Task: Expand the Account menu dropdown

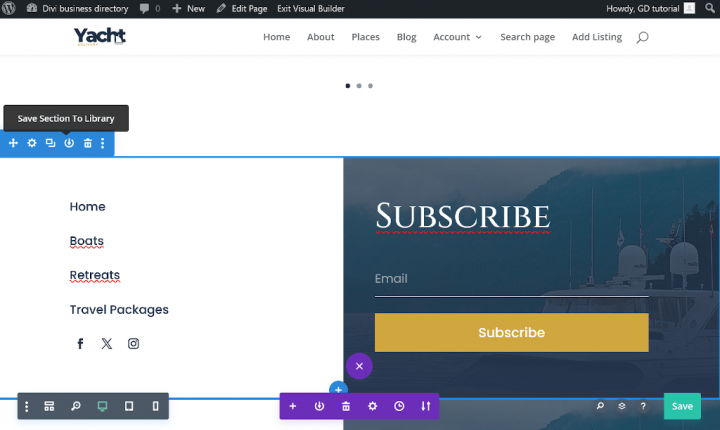Action: pyautogui.click(x=457, y=37)
